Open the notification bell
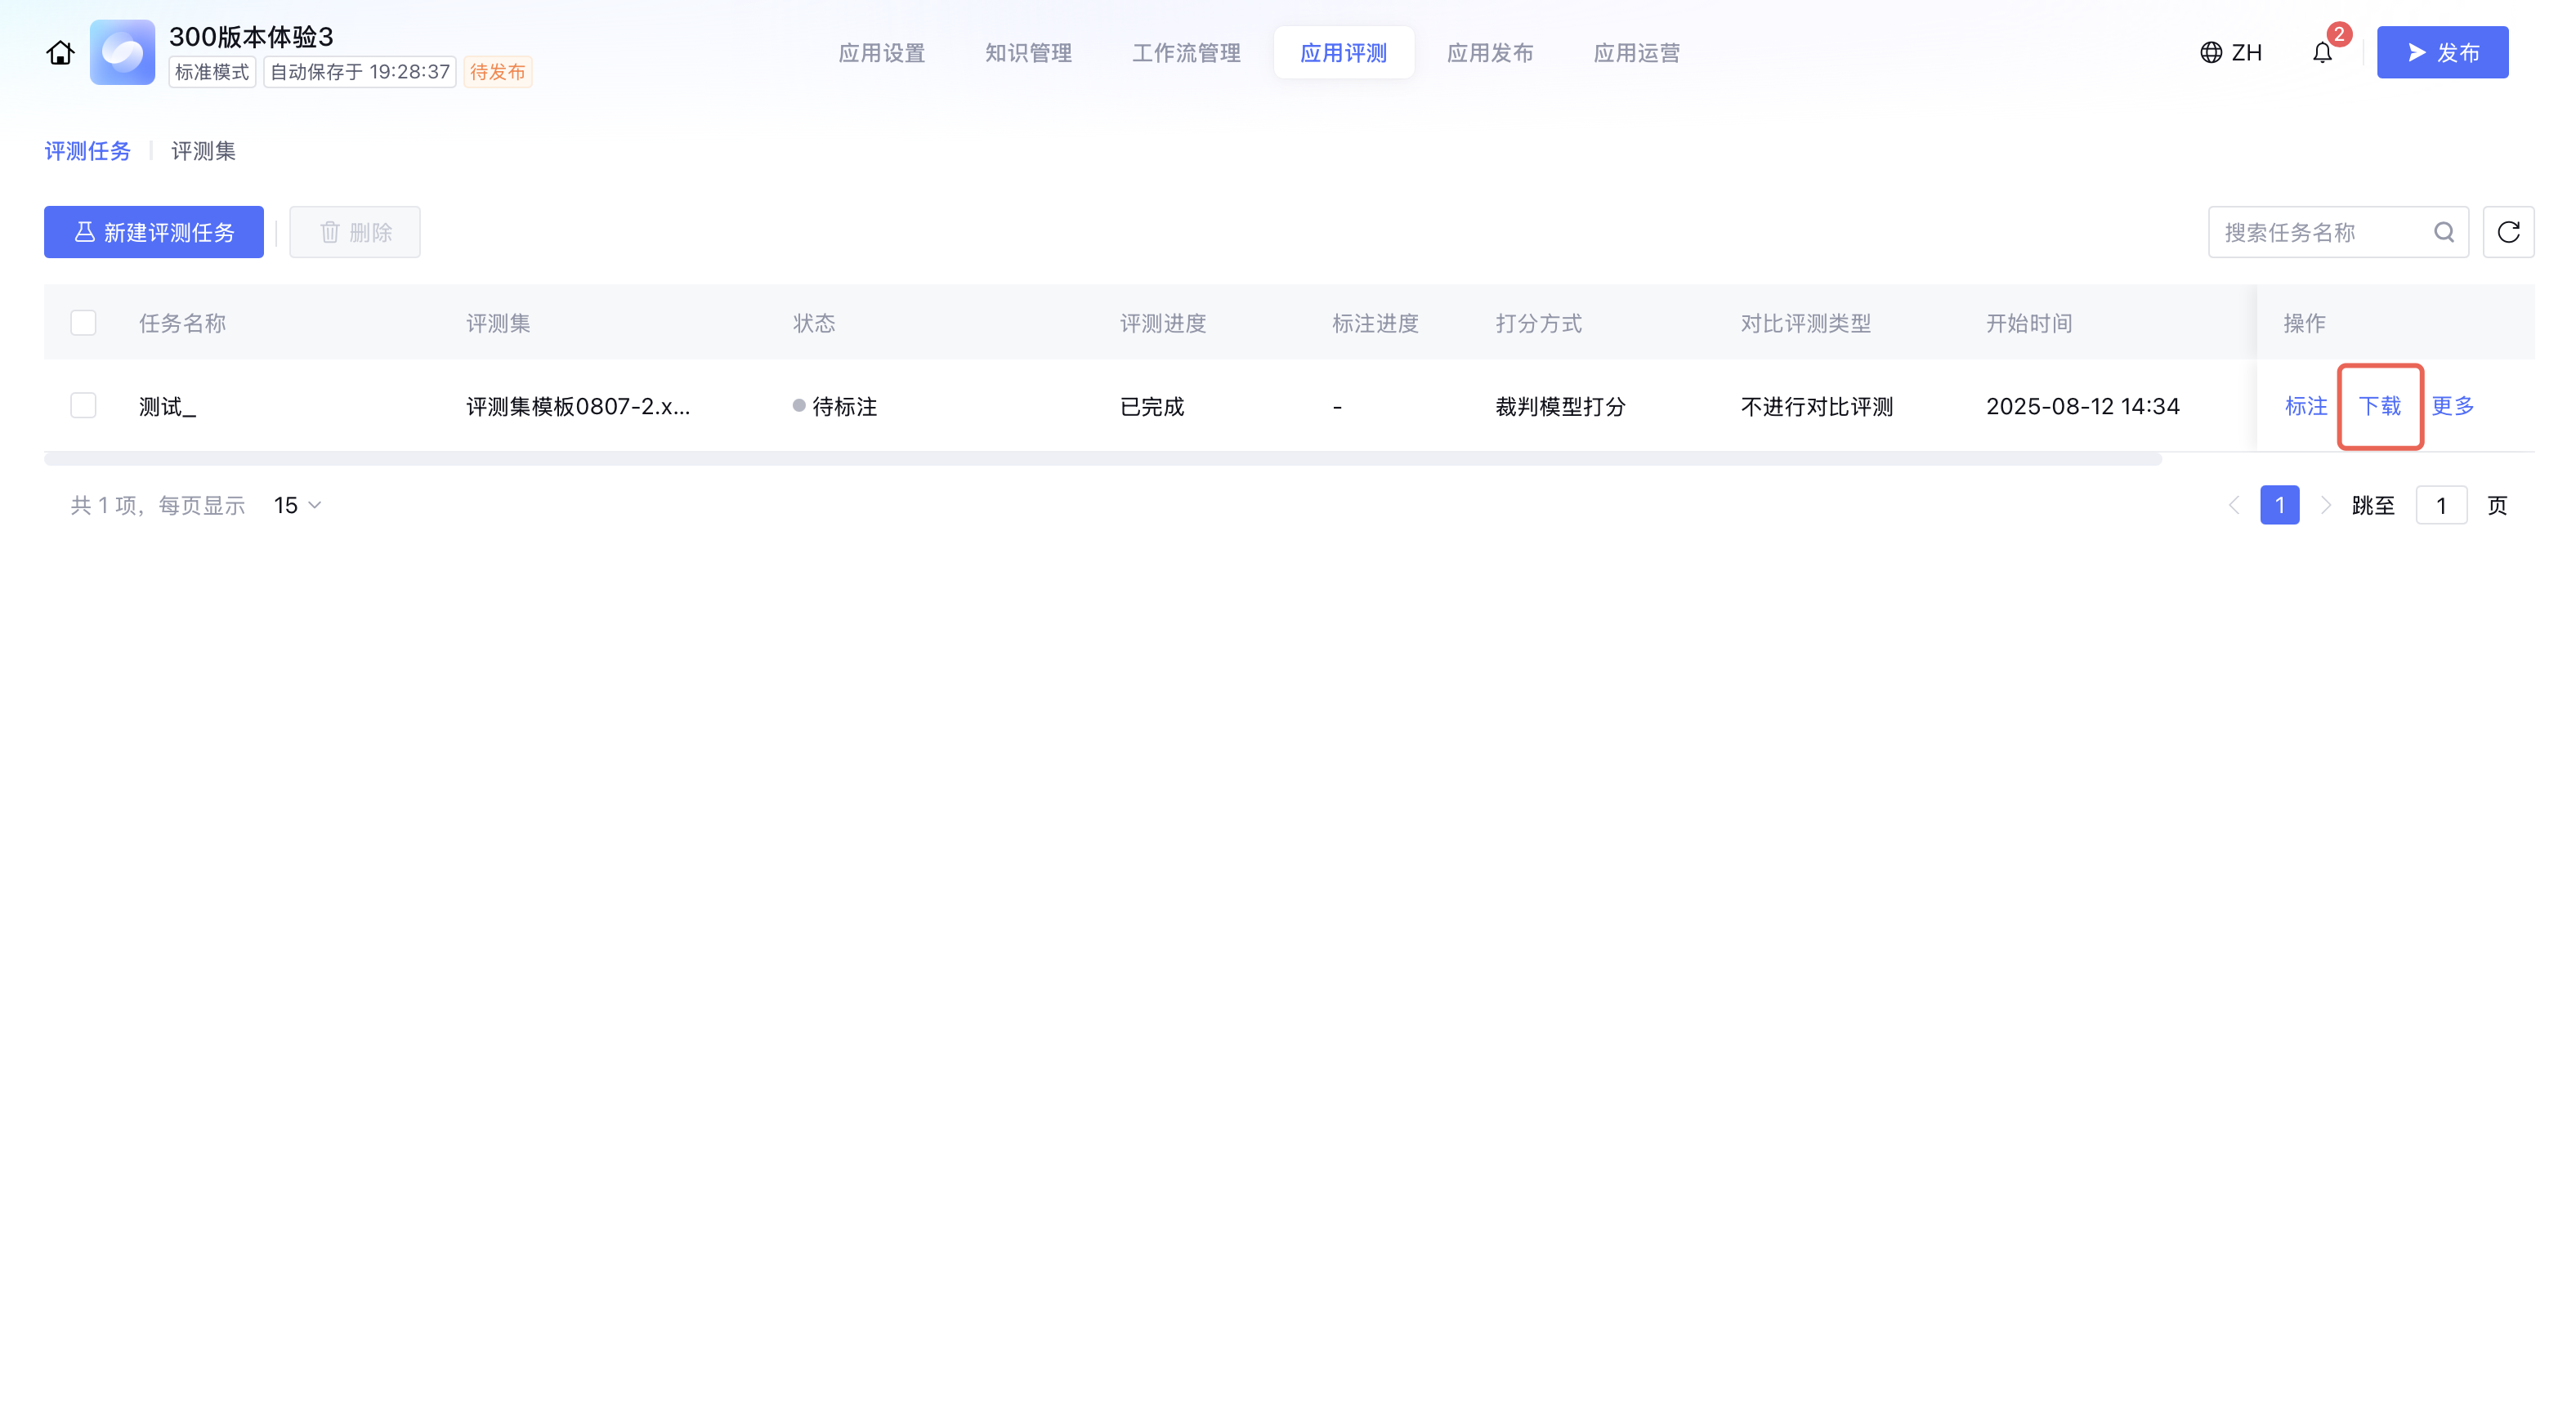2576x1402 pixels. (x=2322, y=53)
